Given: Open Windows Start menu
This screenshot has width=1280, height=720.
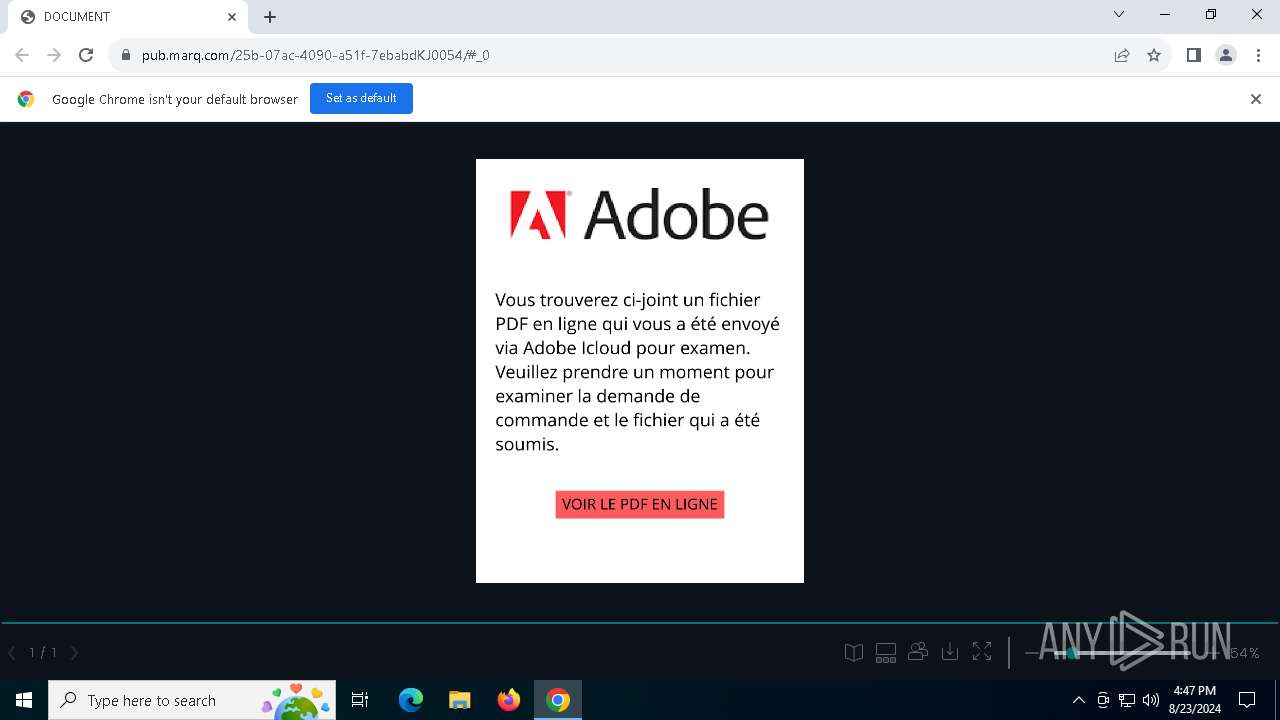Looking at the screenshot, I should 24,700.
